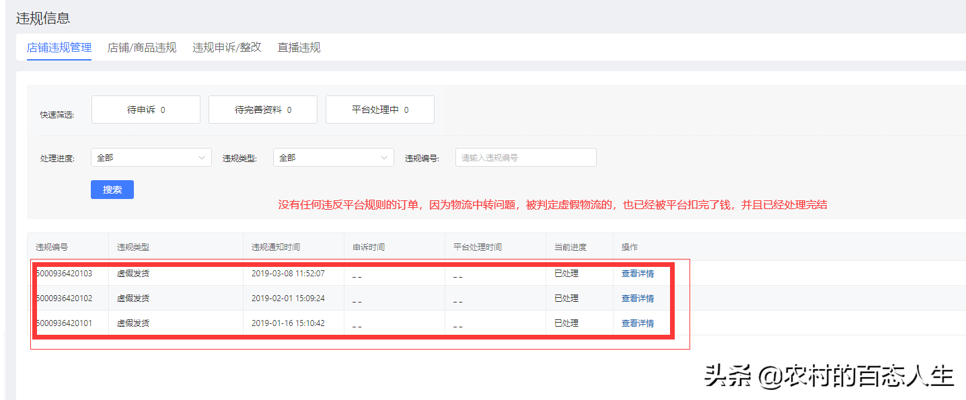This screenshot has height=400, width=966.
Task: Filter by 待申诉 0 quick filter
Action: point(146,110)
